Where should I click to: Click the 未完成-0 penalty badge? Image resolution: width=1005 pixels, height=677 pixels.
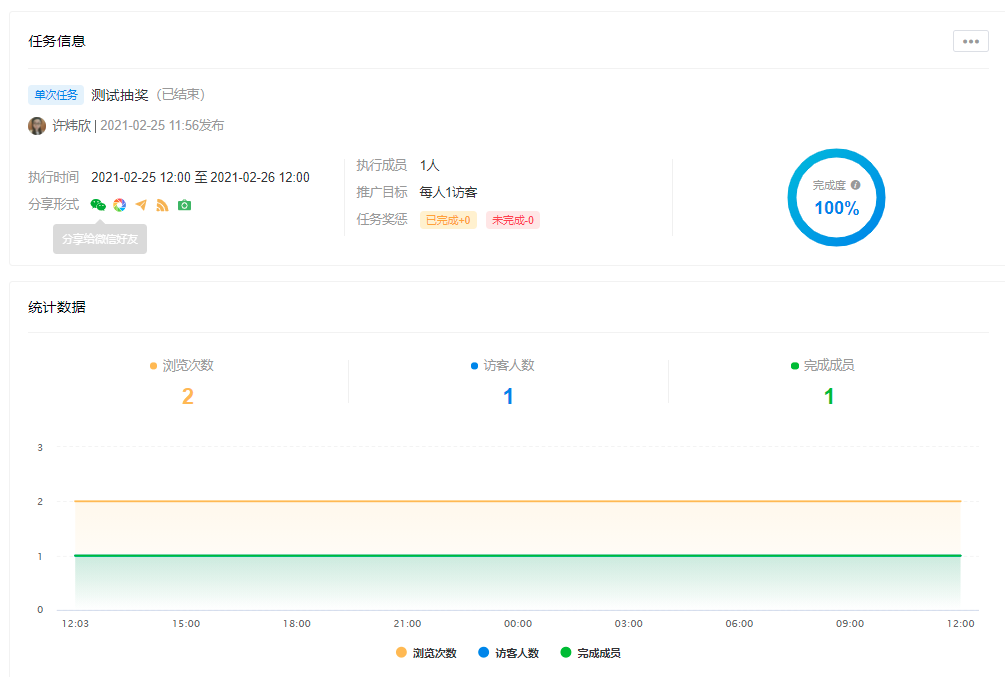tap(512, 220)
